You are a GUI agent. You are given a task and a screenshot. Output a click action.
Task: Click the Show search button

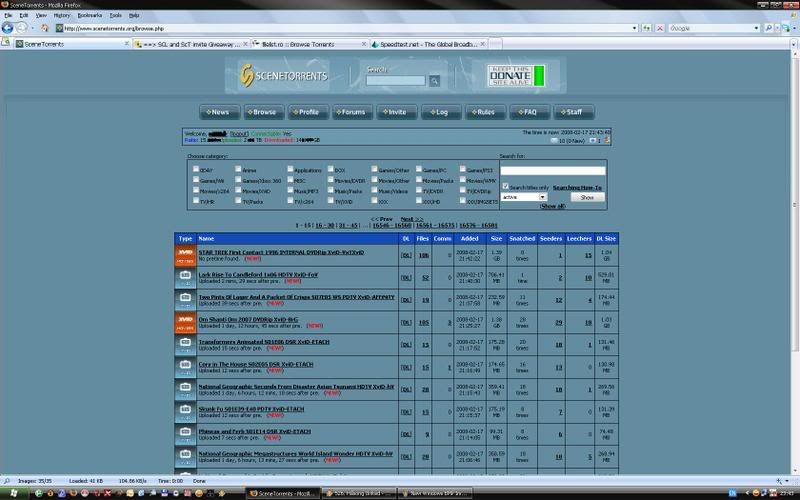587,197
